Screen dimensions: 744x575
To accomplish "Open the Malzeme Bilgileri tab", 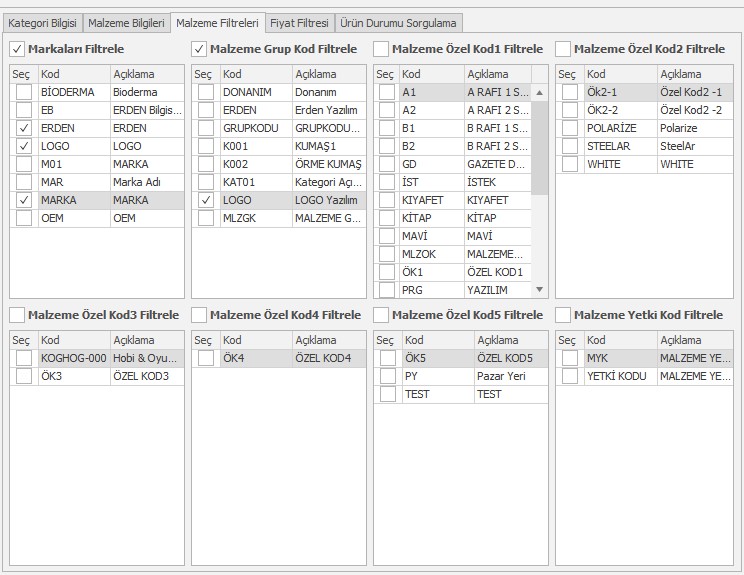I will (127, 22).
